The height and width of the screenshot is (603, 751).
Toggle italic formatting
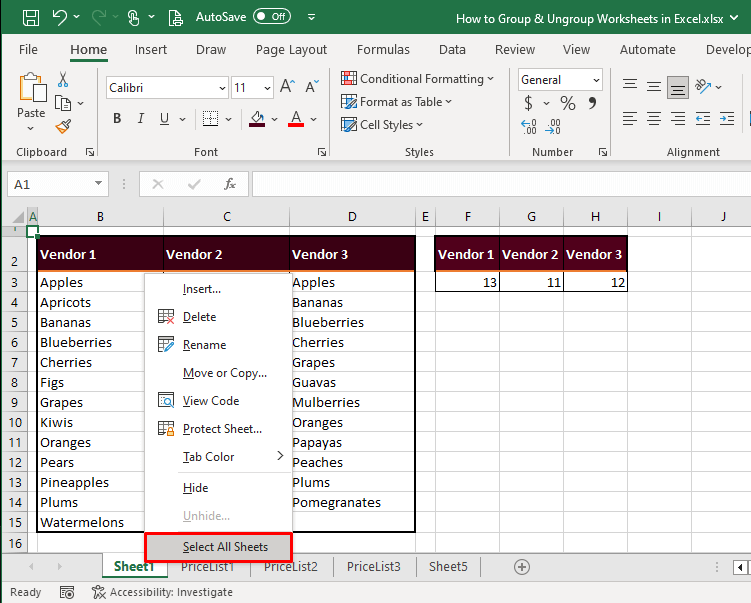tap(143, 119)
